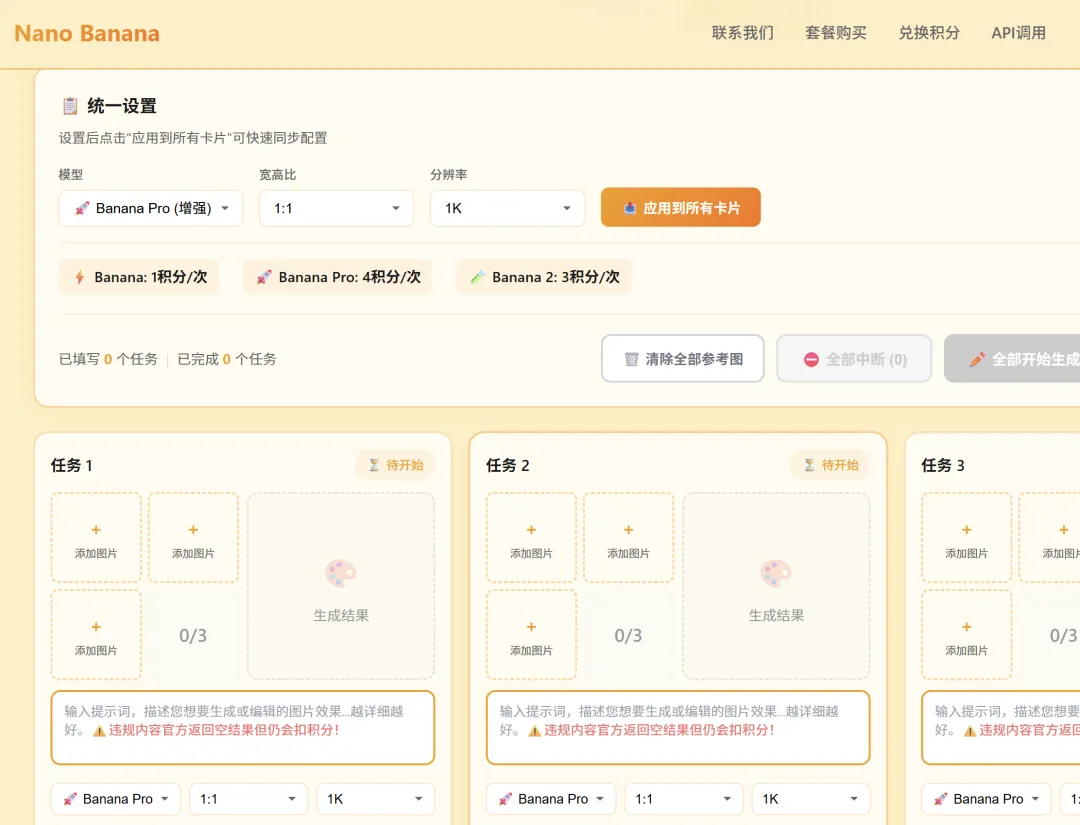Screen dimensions: 1080x825
Task: Add first reference image in 任务 1
Action: coord(96,537)
